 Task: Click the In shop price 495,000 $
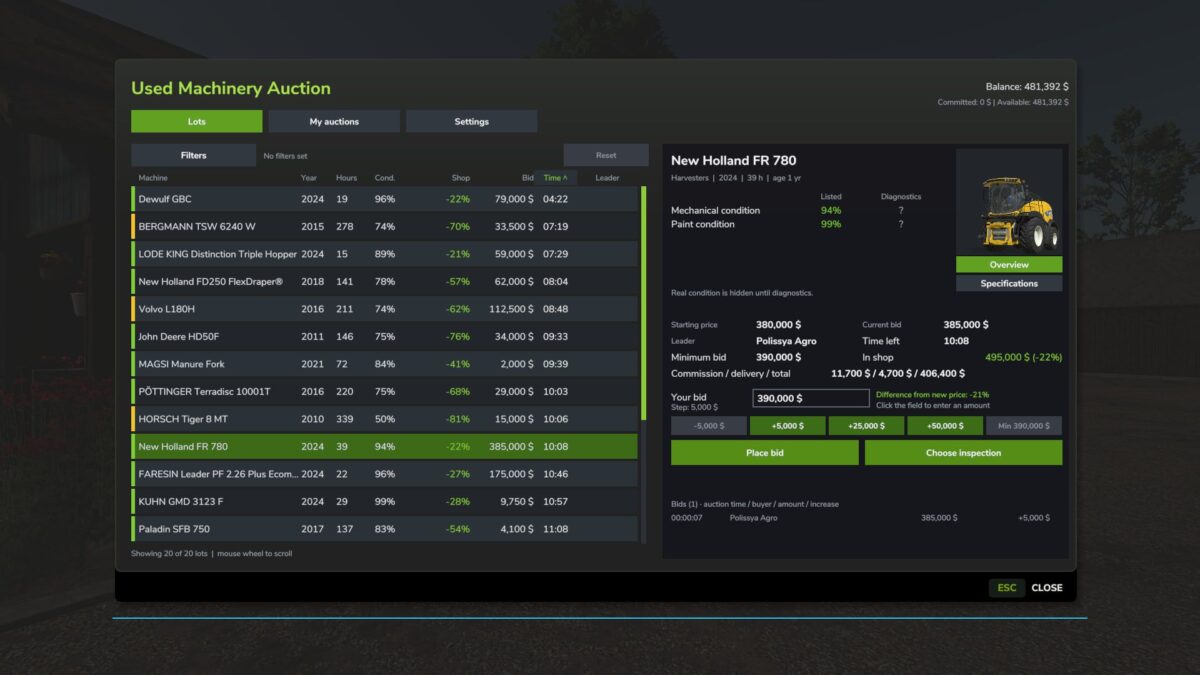coord(1023,357)
